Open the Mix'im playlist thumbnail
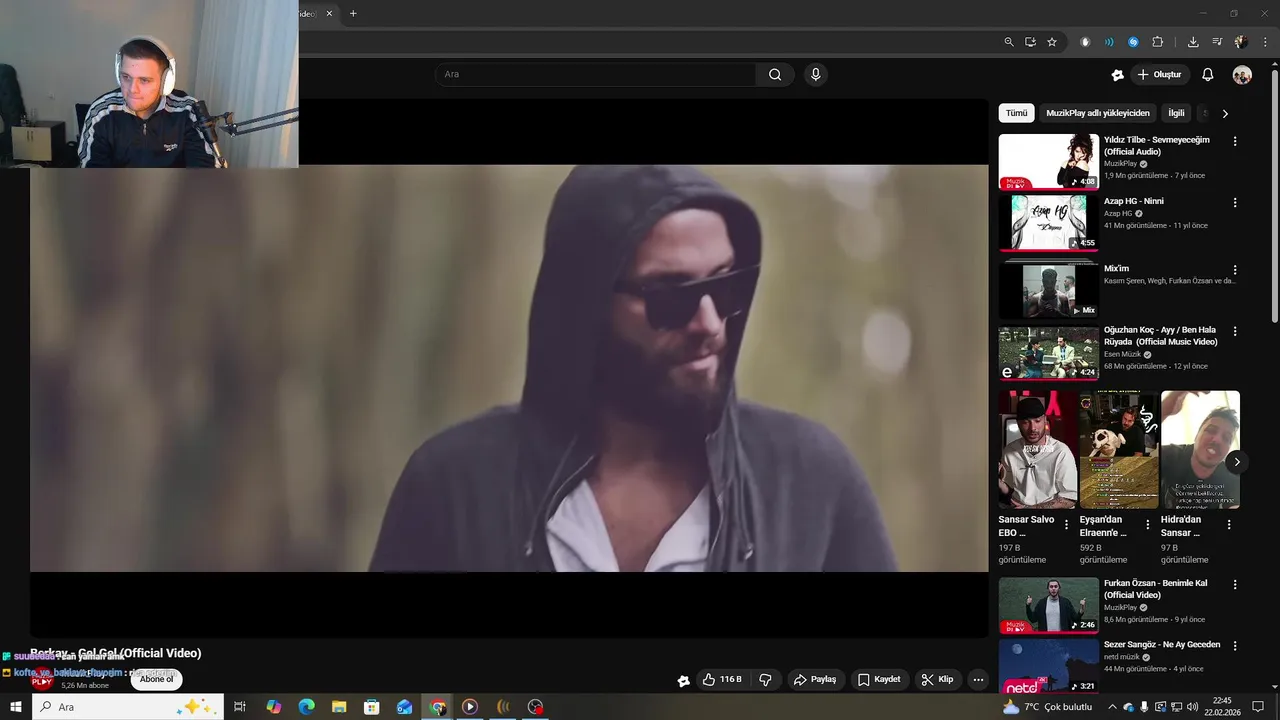The image size is (1280, 720). (x=1048, y=290)
